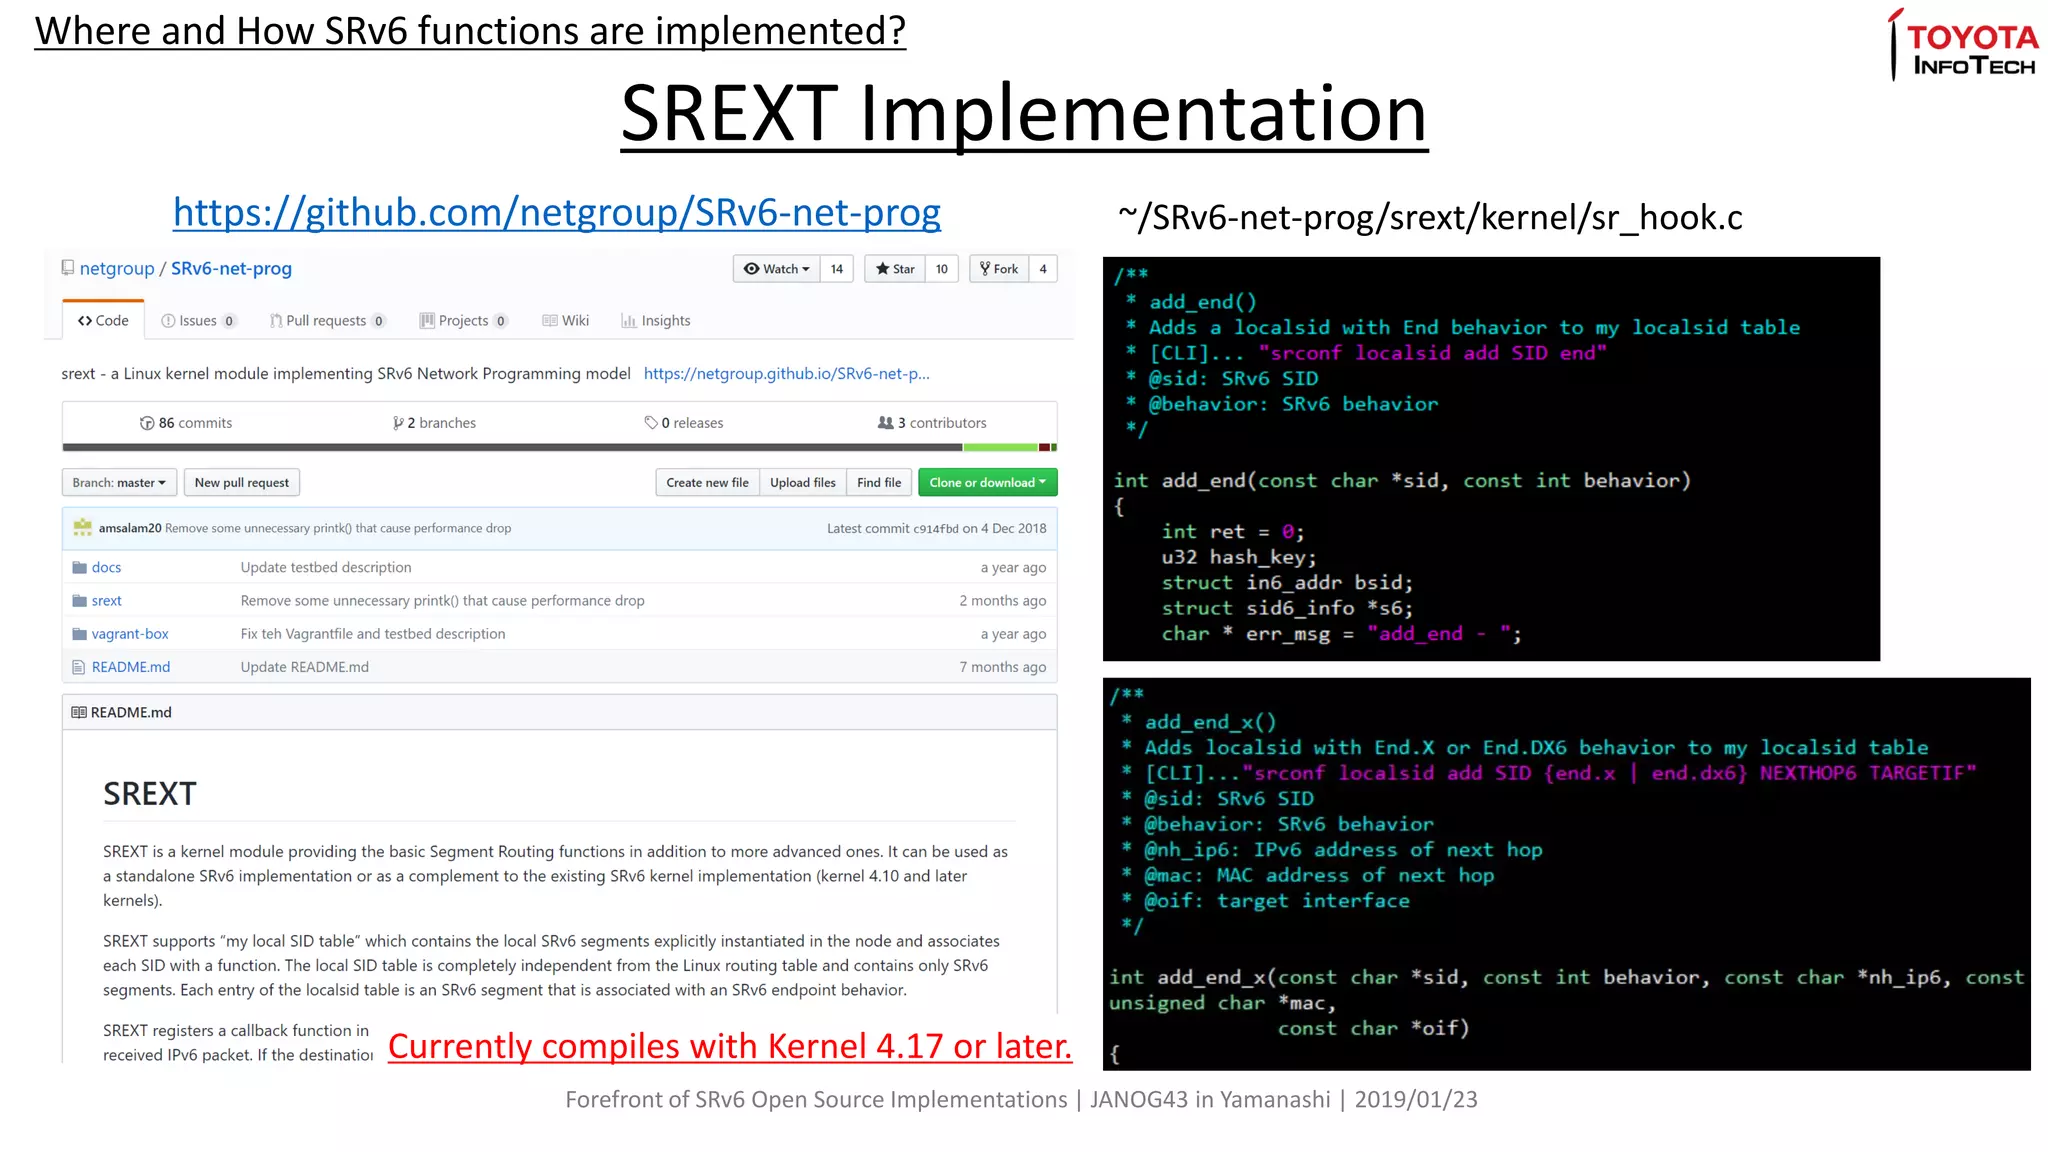Click the Projects tab board icon
The height and width of the screenshot is (1152, 2048).
pos(427,321)
